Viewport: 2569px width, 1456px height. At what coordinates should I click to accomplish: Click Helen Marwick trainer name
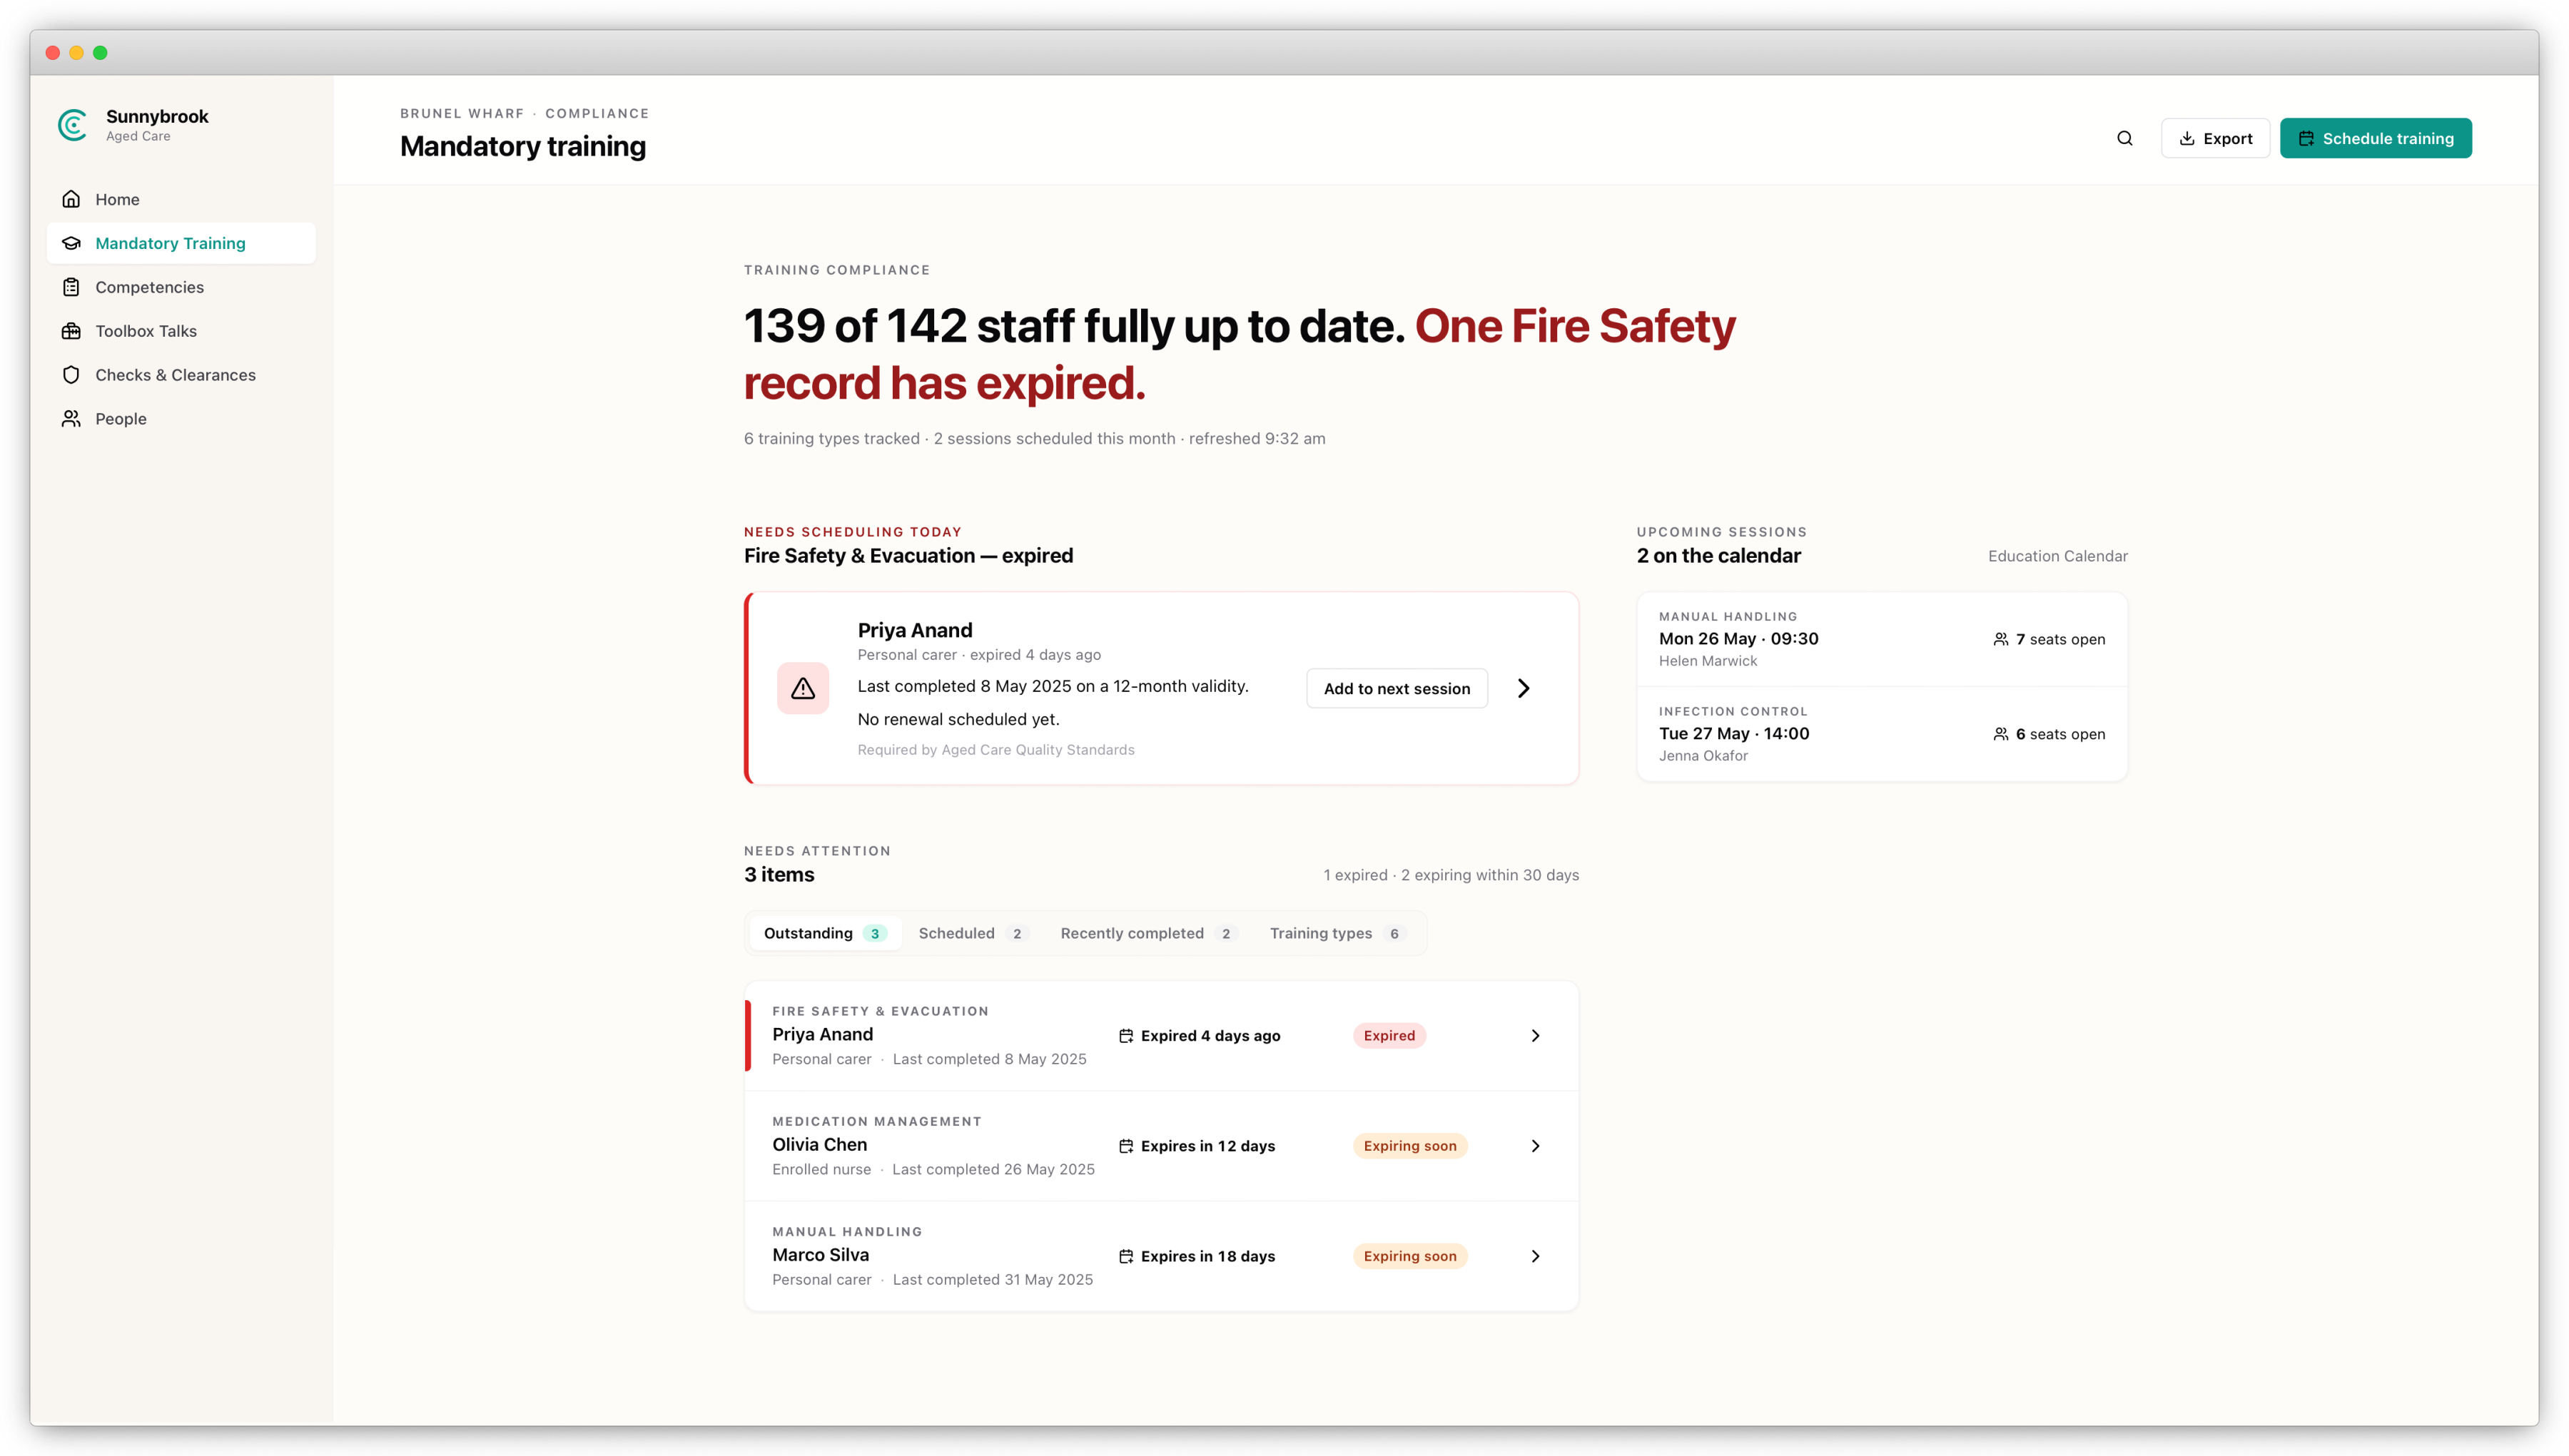pos(1707,661)
